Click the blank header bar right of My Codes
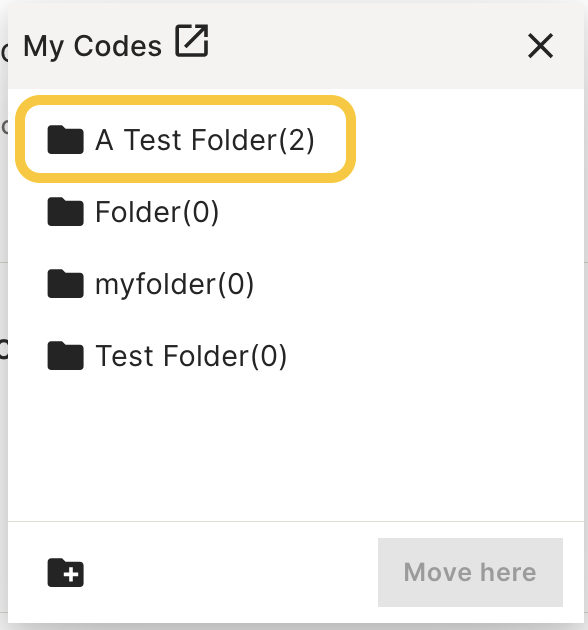Image resolution: width=588 pixels, height=630 pixels. (x=366, y=46)
